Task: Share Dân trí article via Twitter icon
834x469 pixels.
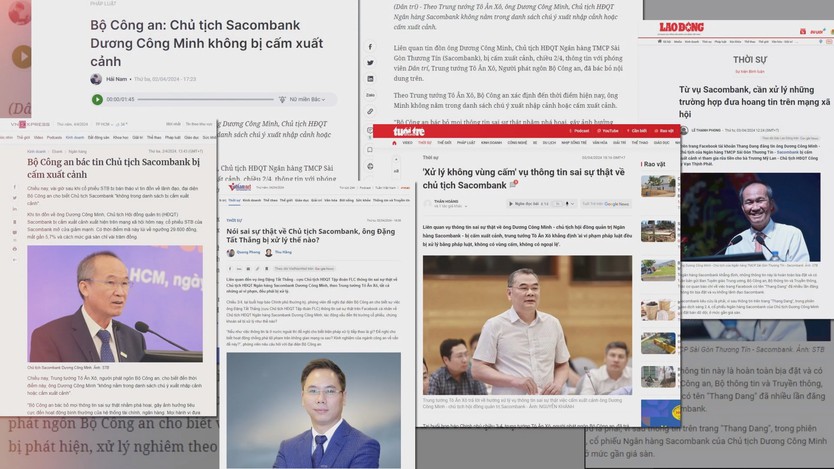Action: coord(370,63)
